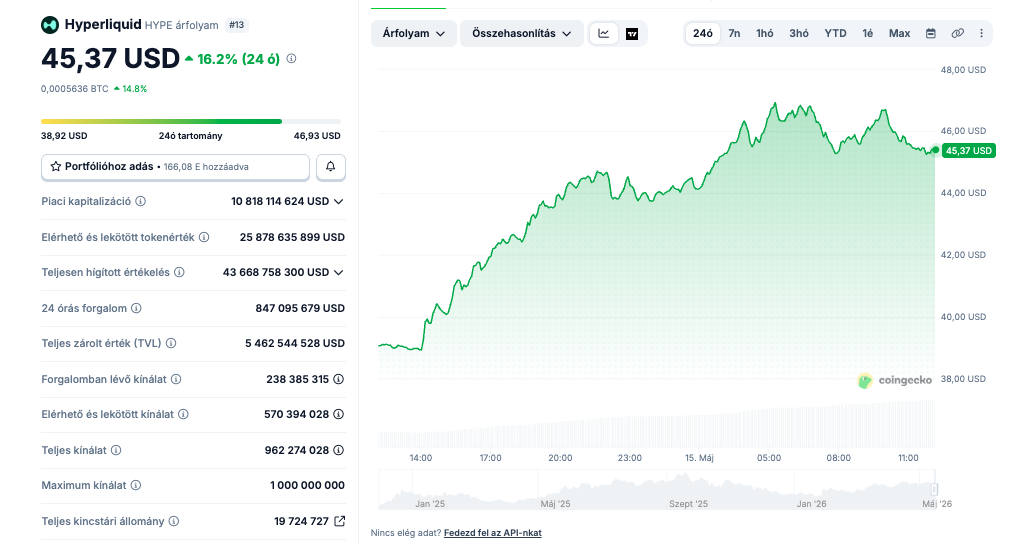The height and width of the screenshot is (544, 1034).
Task: Expand Piaci kapitalizáció value chevron
Action: point(339,201)
